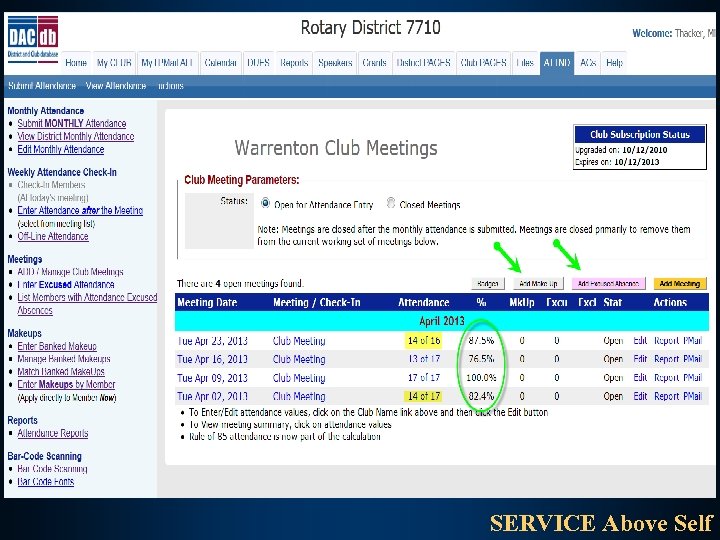Click the Meeting Date column header
The height and width of the screenshot is (540, 720).
[207, 303]
